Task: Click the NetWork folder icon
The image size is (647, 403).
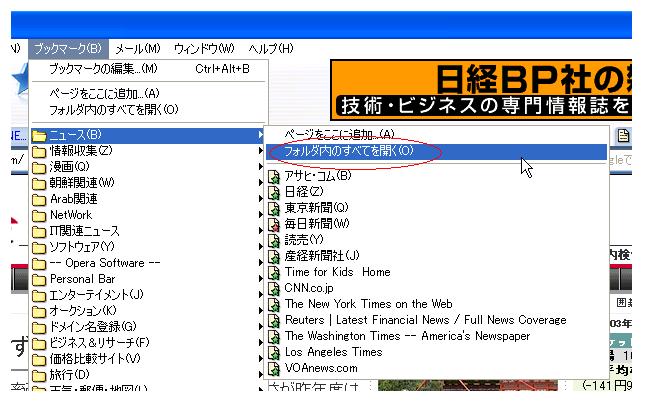Action: point(39,216)
